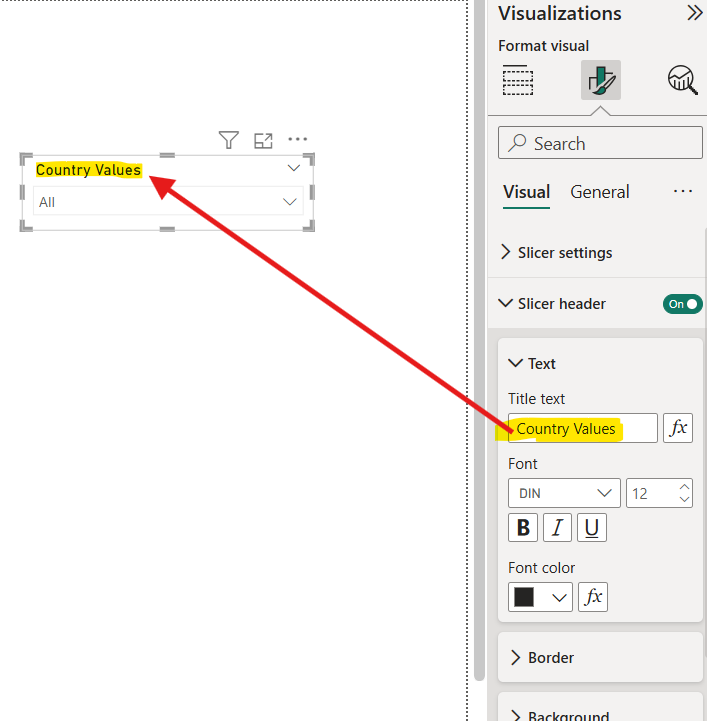
Task: Open the slicer's All dropdown
Action: 168,202
